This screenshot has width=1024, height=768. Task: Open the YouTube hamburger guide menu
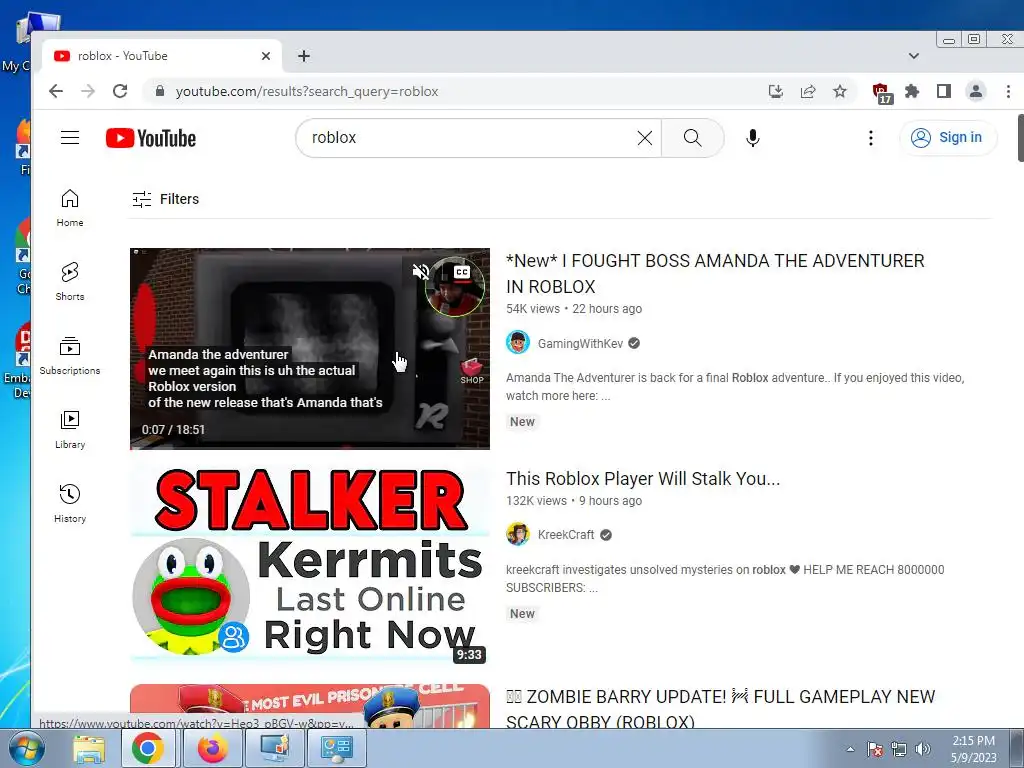coord(70,138)
